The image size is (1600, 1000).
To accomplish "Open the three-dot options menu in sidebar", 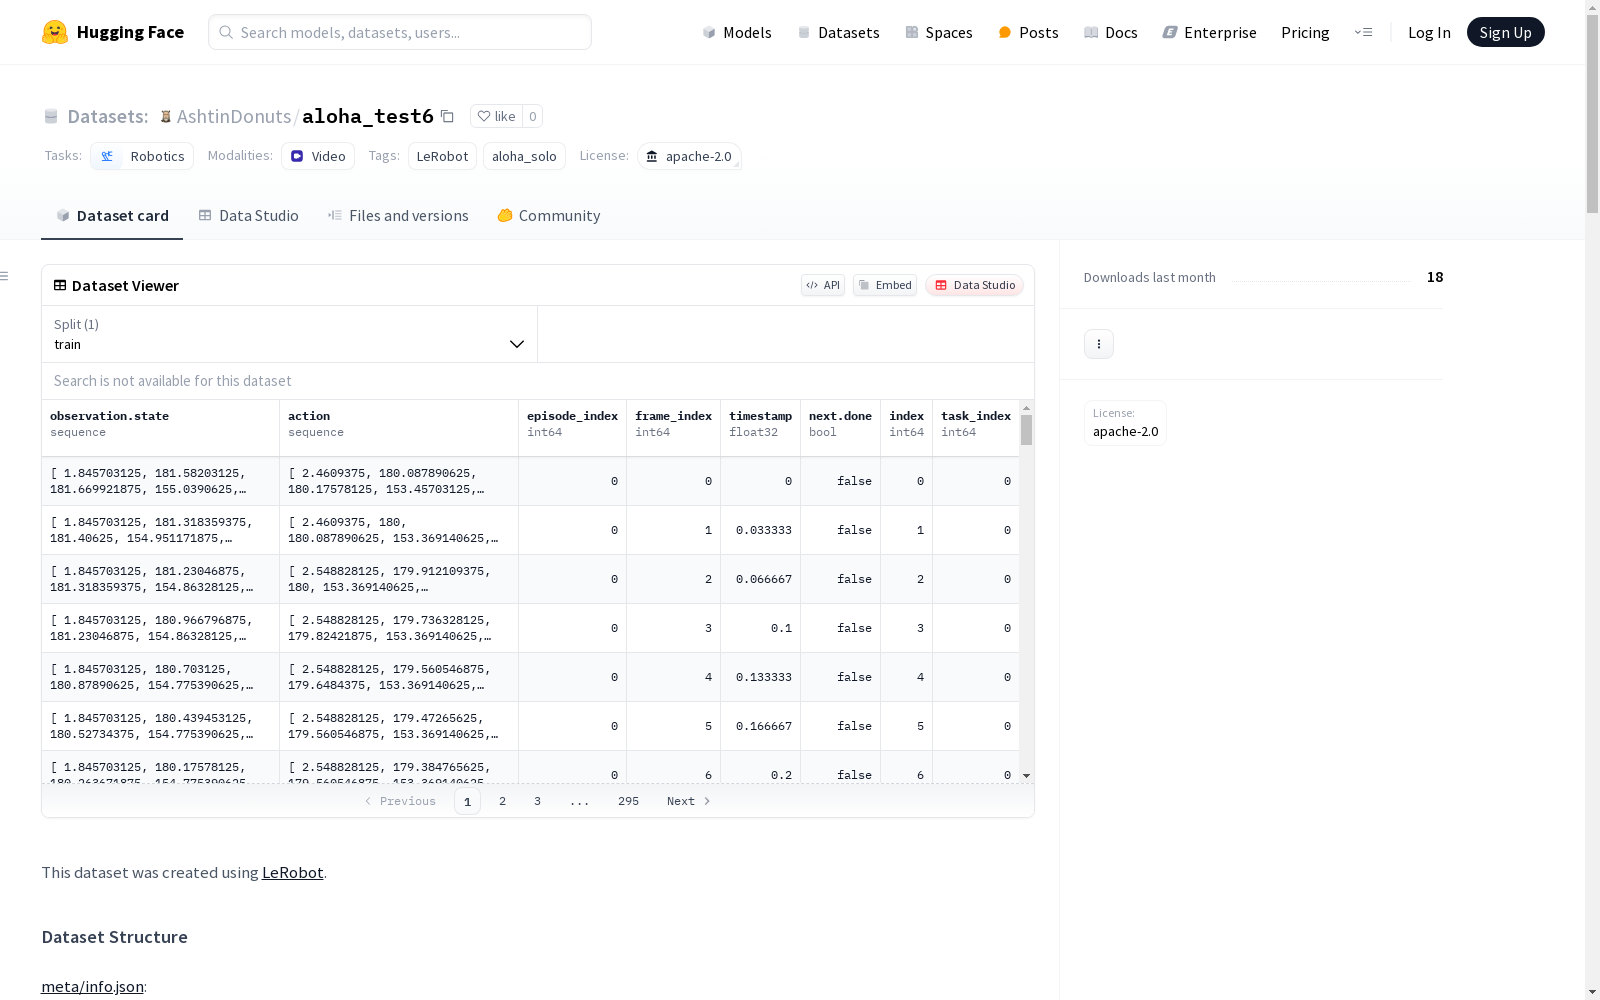I will tap(1099, 344).
